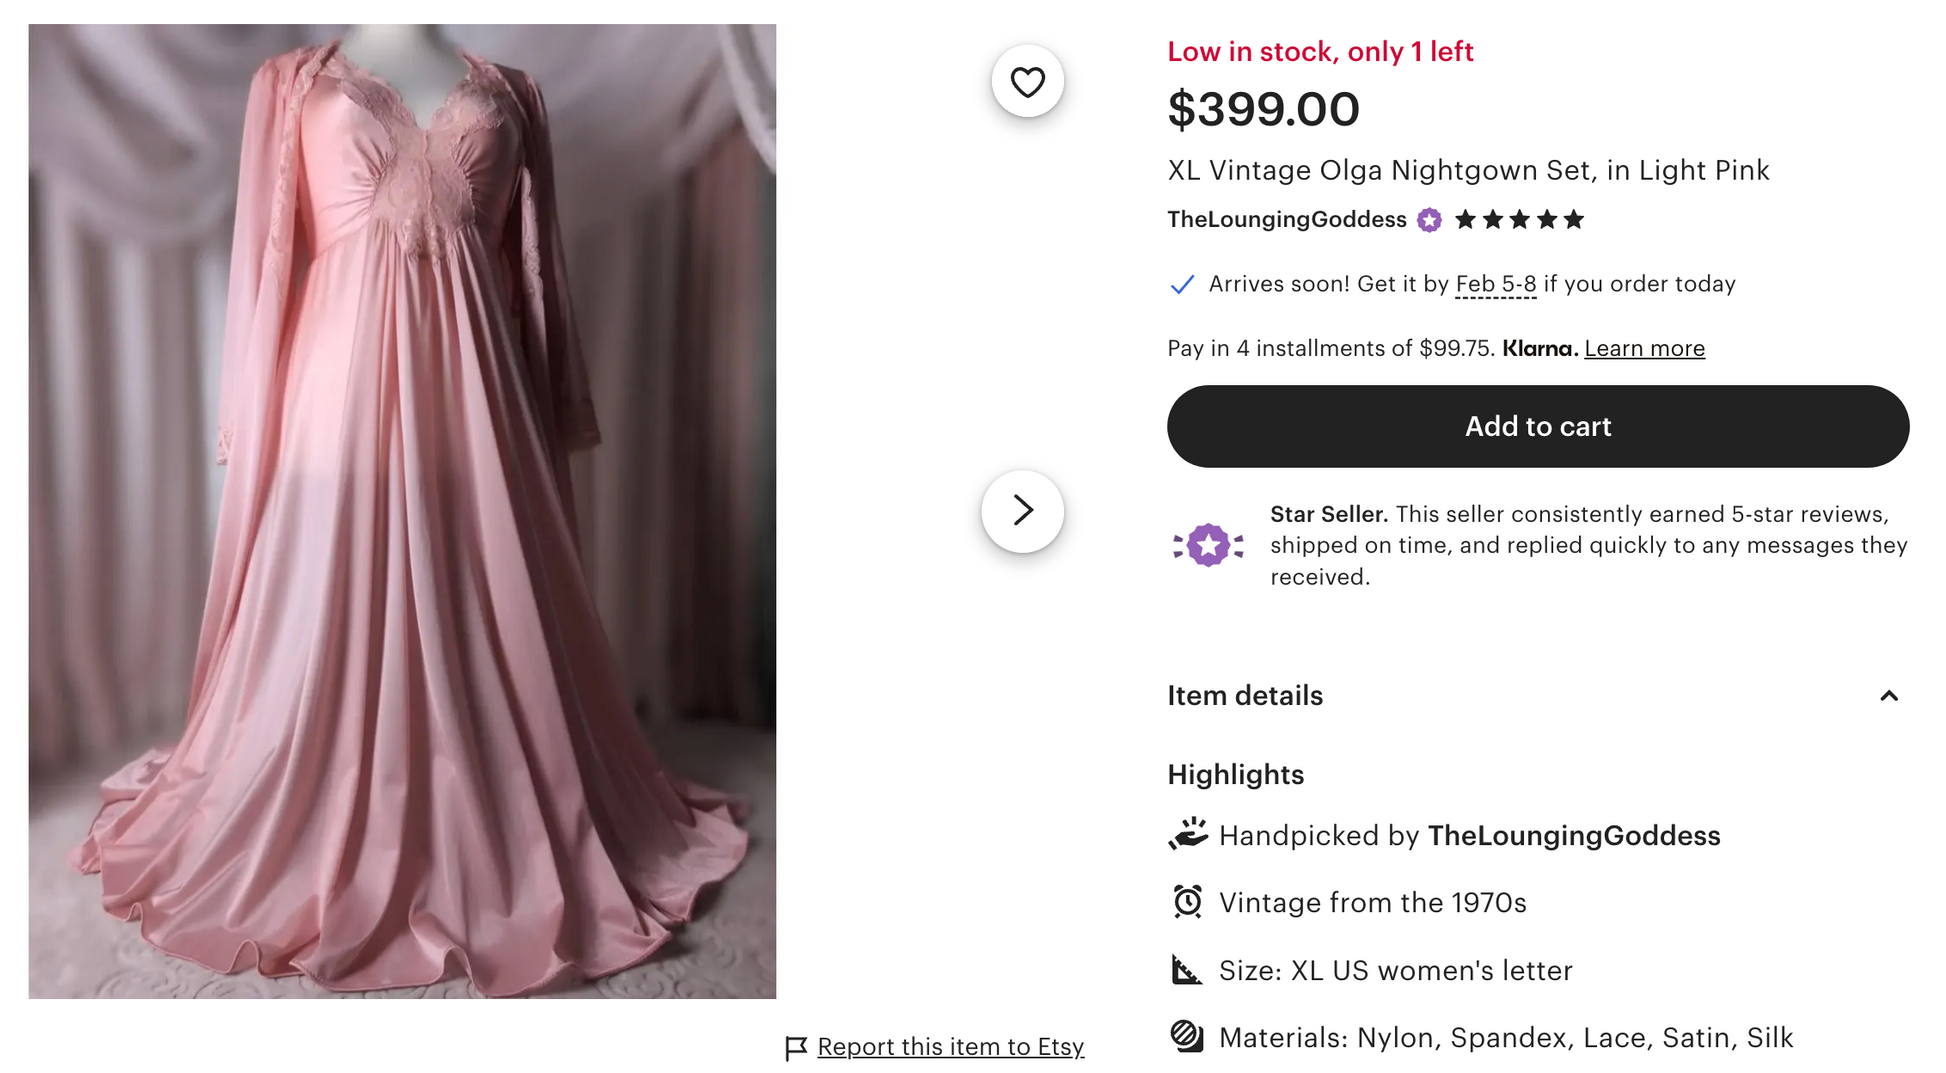Click the large Star Seller burst icon
Screen dimensions: 1946x1073
pyautogui.click(x=1208, y=545)
